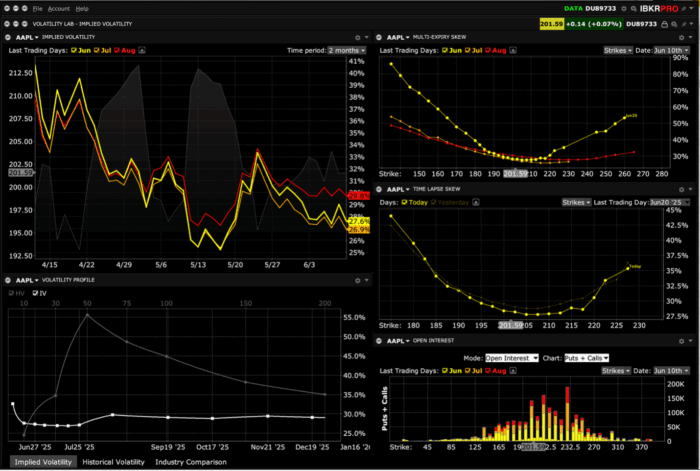Open AAPL symbol dropdown in Implied Volatility panel
Viewport: 700px width, 471px height.
point(27,38)
